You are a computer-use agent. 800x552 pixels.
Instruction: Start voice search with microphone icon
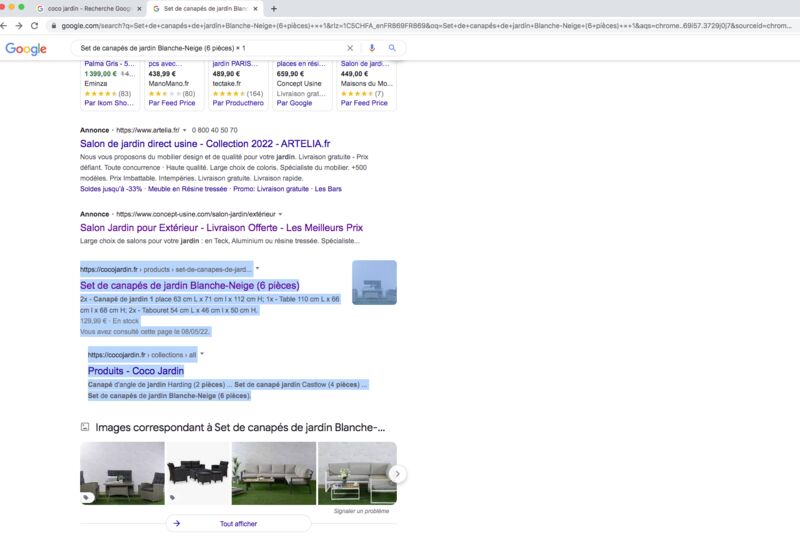point(372,48)
